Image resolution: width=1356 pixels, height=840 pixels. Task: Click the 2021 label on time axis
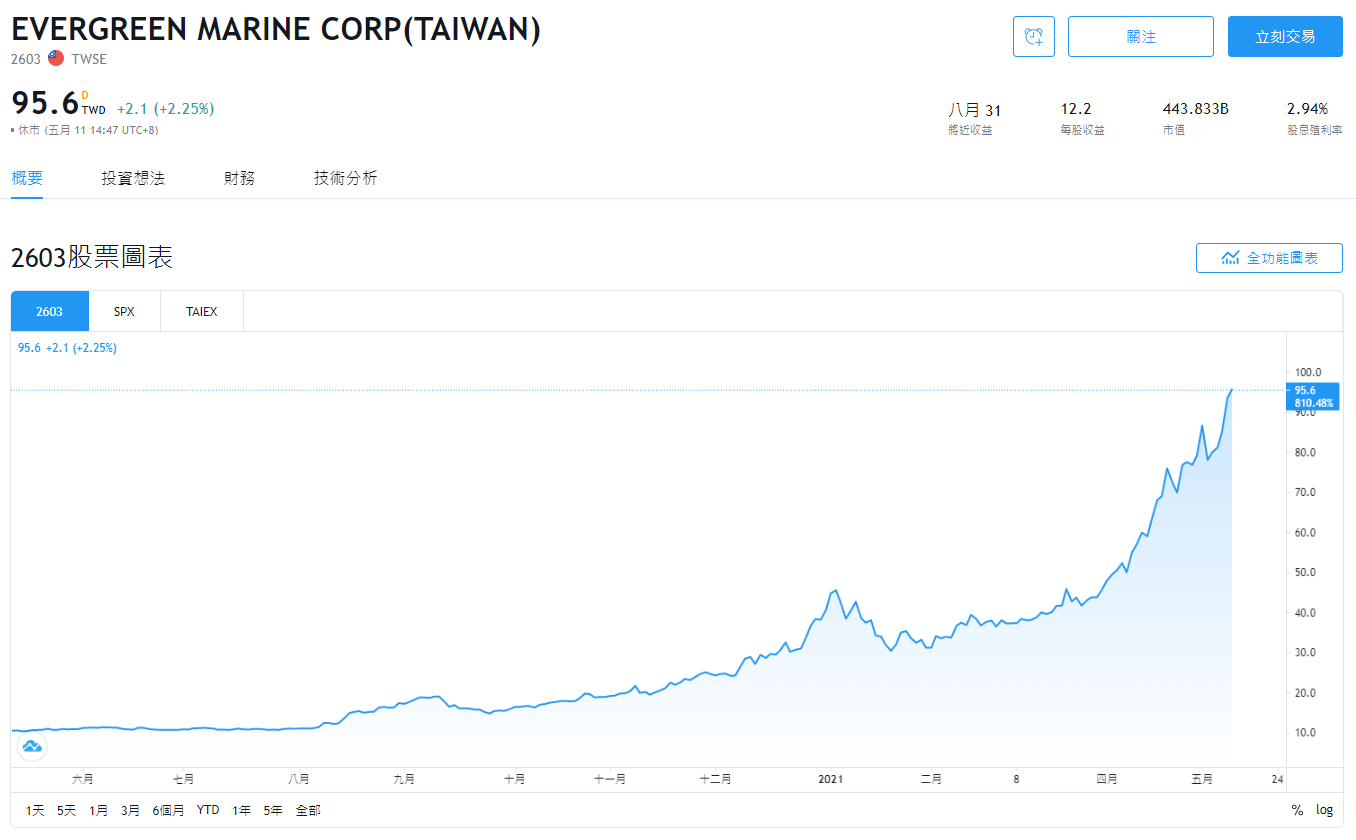832,778
